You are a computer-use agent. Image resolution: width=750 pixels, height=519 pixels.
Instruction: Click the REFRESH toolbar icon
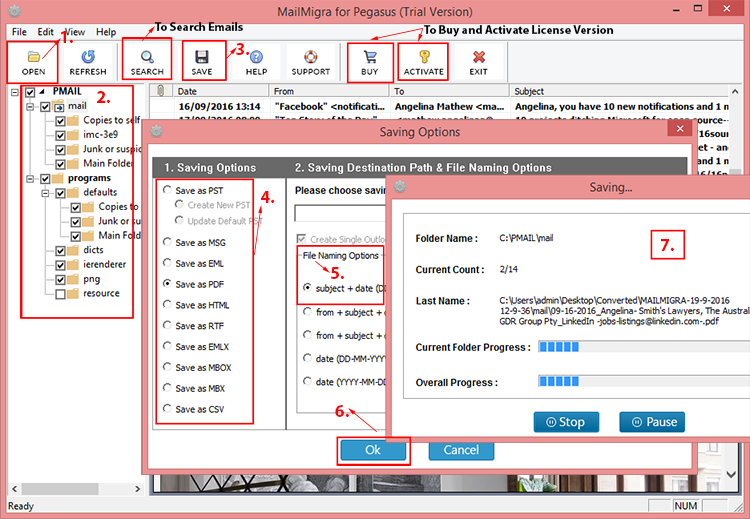[88, 62]
